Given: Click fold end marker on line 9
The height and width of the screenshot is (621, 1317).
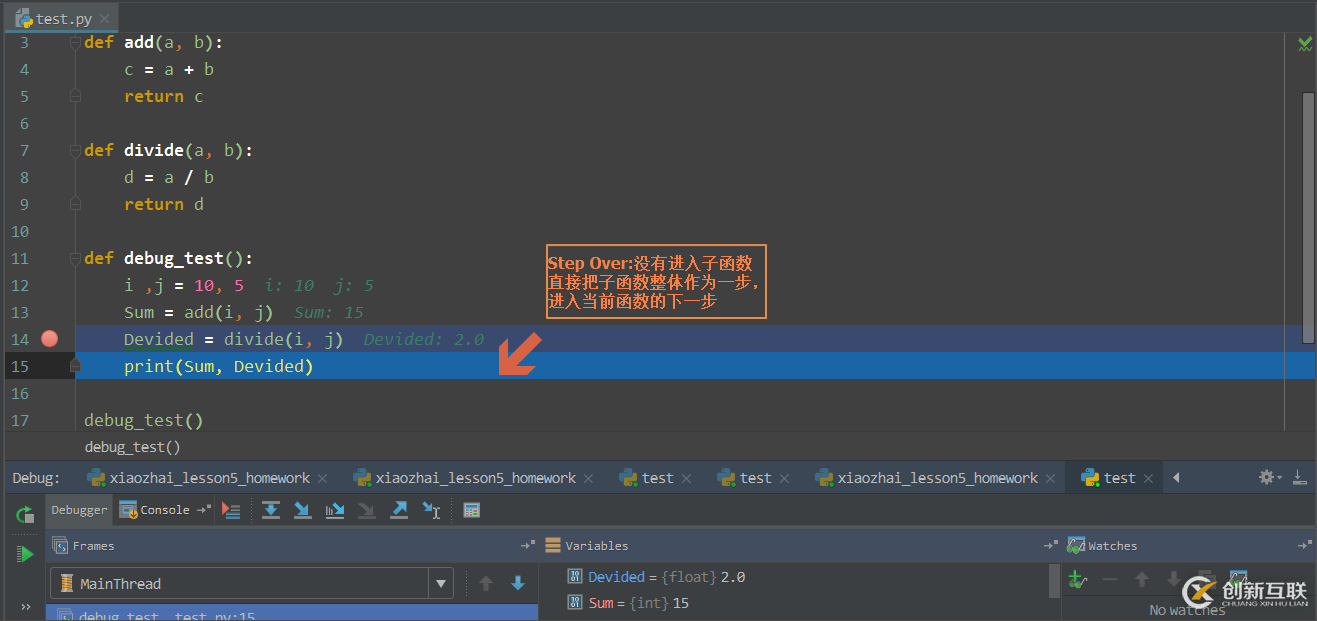Looking at the screenshot, I should [75, 204].
